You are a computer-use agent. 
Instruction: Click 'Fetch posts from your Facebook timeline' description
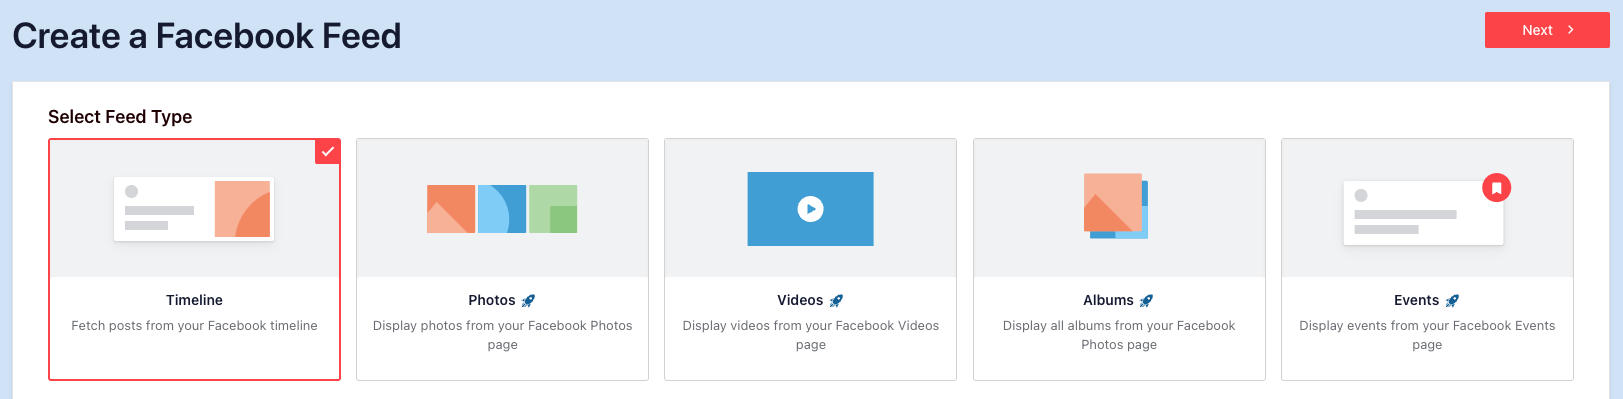tap(194, 326)
